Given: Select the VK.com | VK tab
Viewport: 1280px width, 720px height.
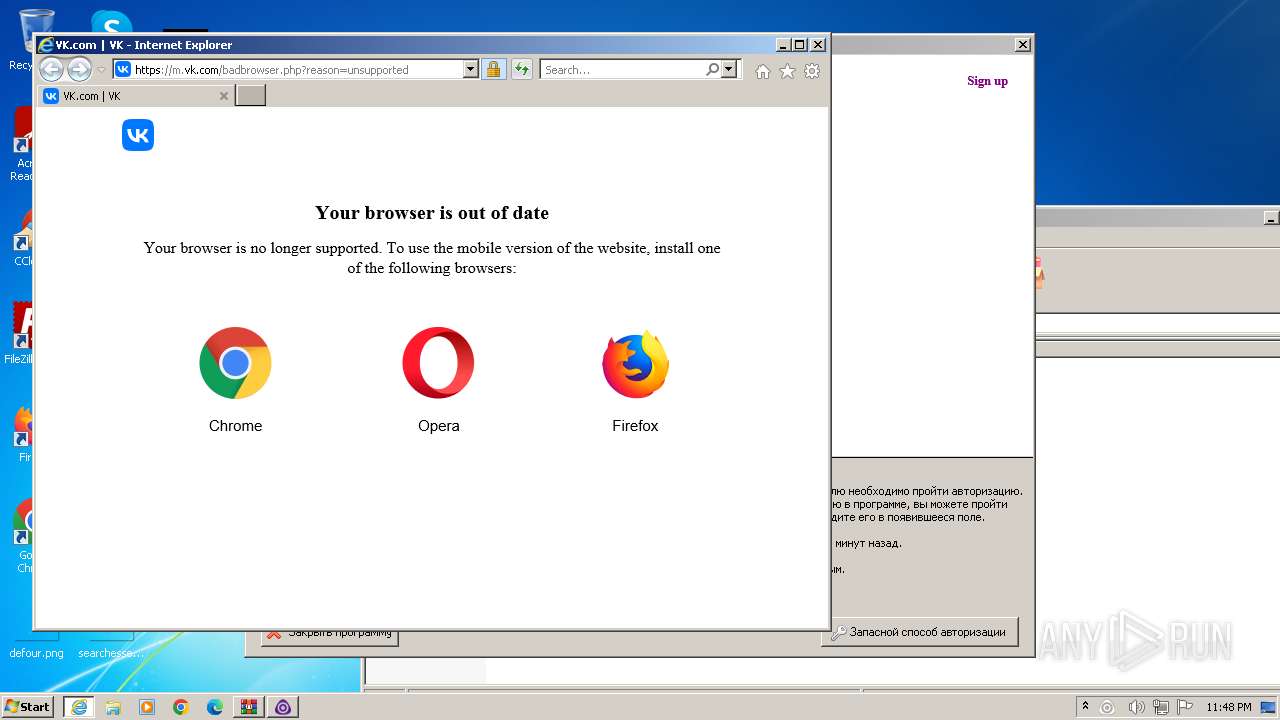Looking at the screenshot, I should pyautogui.click(x=136, y=96).
